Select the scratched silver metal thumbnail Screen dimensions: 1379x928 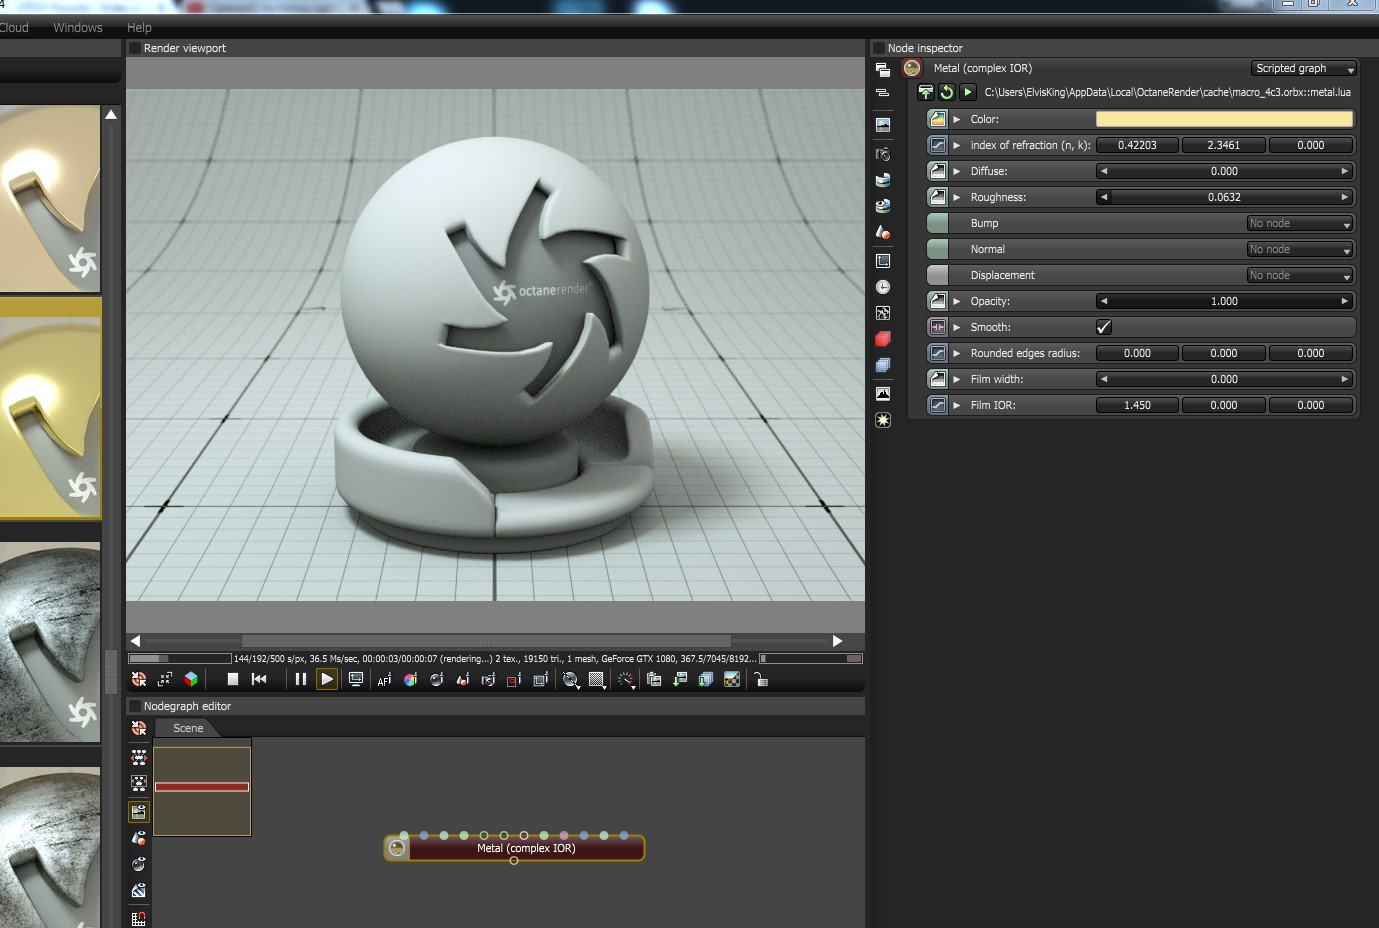tap(50, 642)
